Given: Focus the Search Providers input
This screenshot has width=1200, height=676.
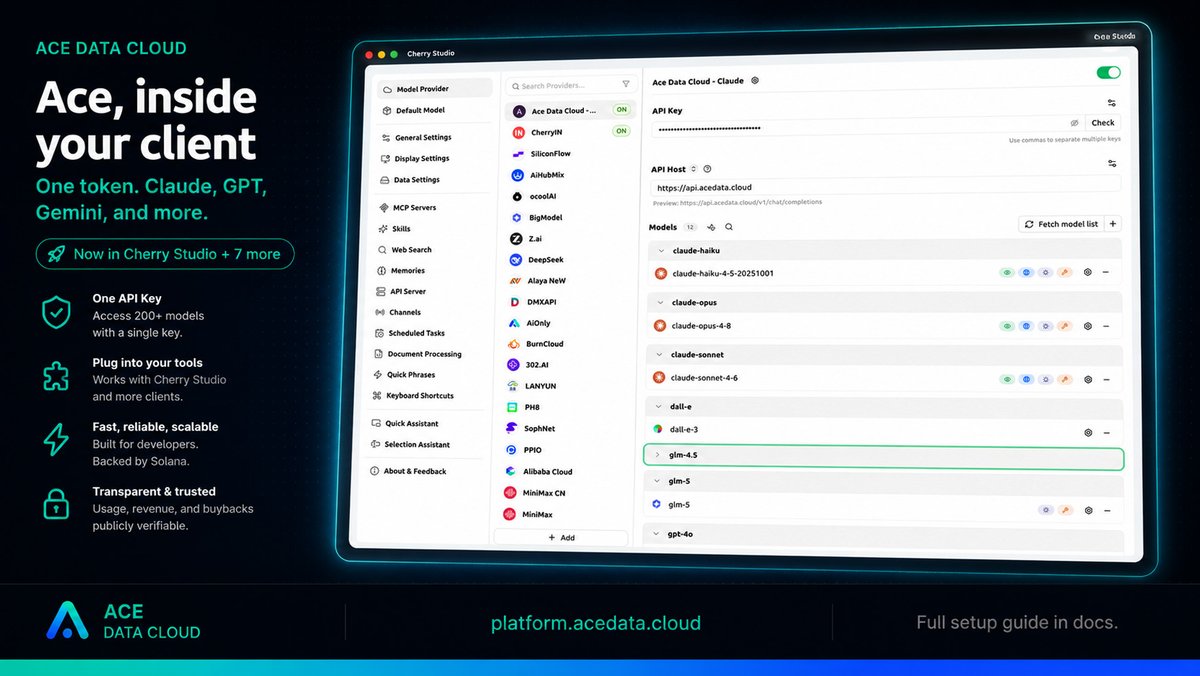Looking at the screenshot, I should click(571, 85).
